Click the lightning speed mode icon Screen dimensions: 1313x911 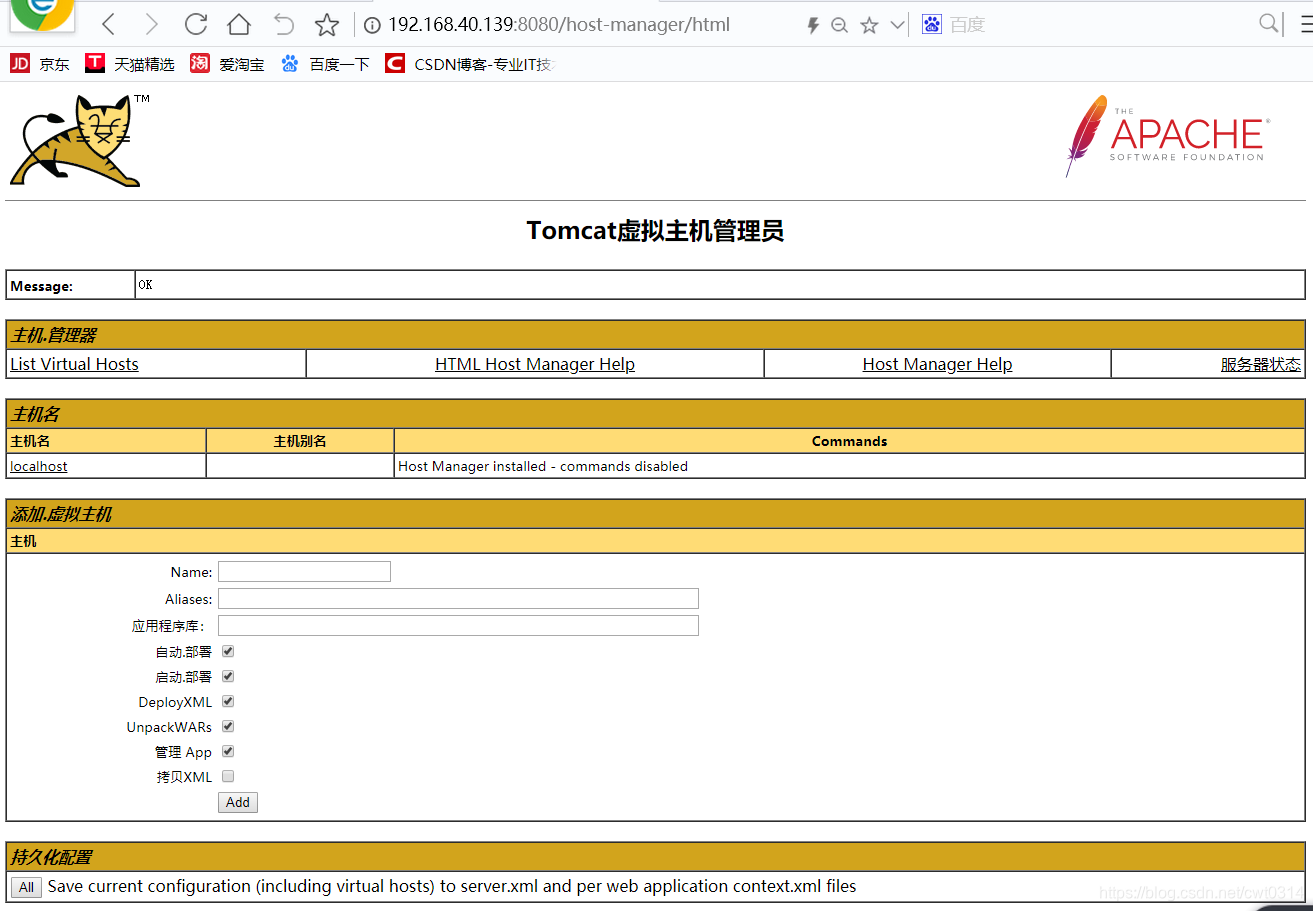click(813, 25)
